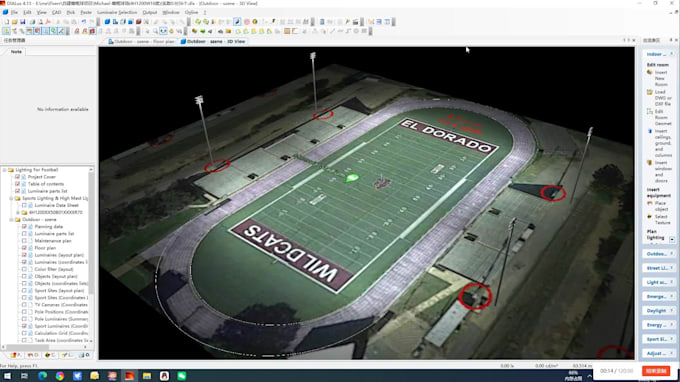680x382 pixels.
Task: Click the clapperboard video icon
Action: coord(356,22)
